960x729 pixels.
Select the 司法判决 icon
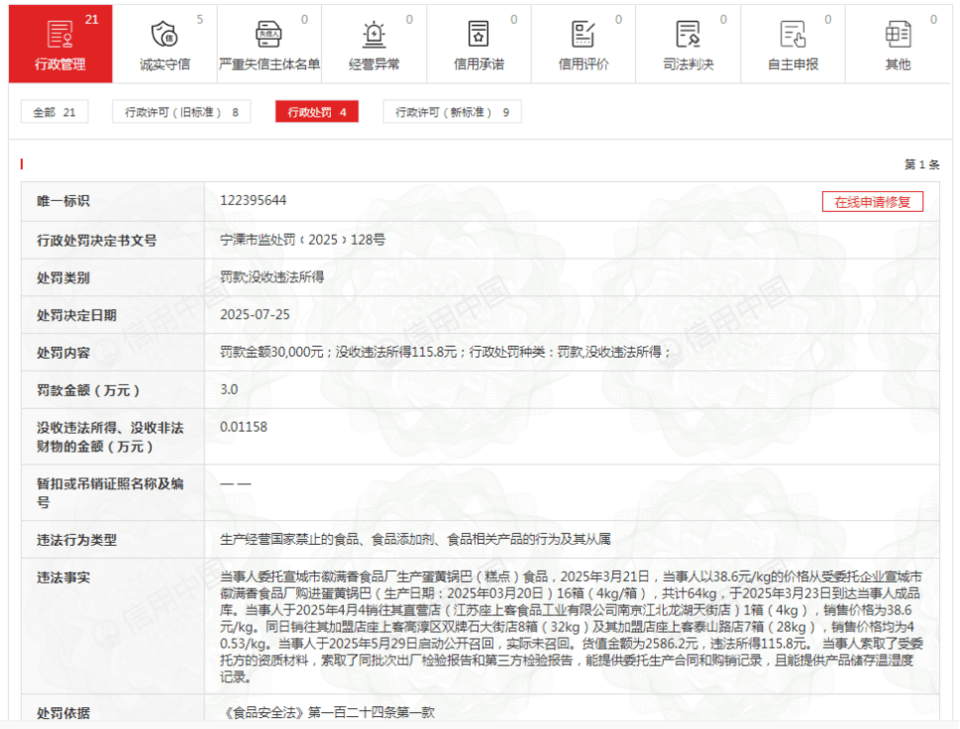click(688, 33)
